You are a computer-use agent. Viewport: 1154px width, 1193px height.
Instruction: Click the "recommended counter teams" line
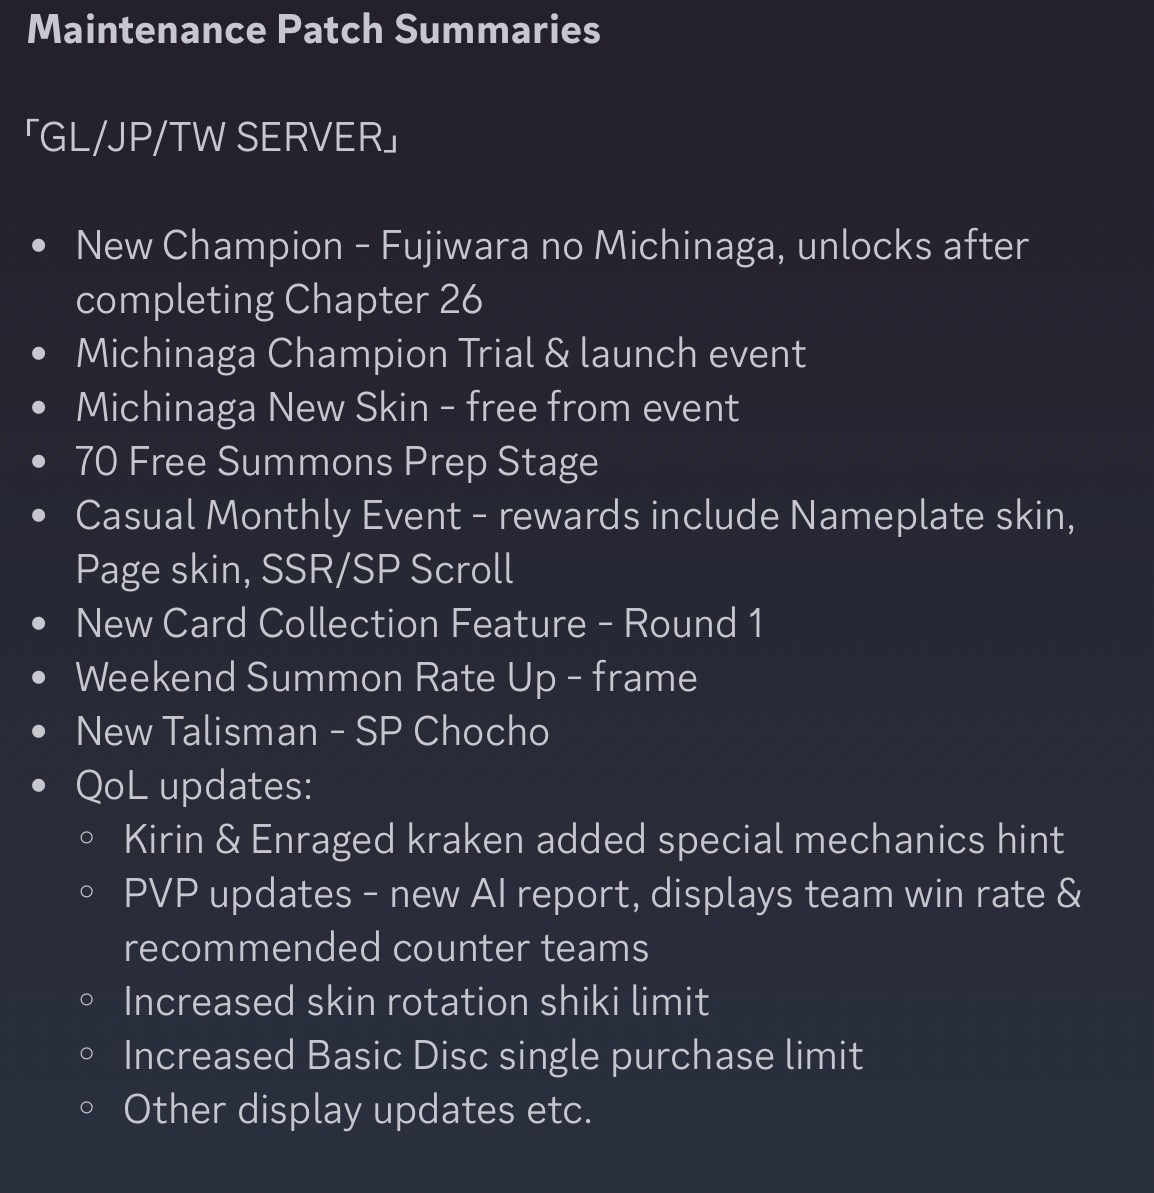coord(386,948)
